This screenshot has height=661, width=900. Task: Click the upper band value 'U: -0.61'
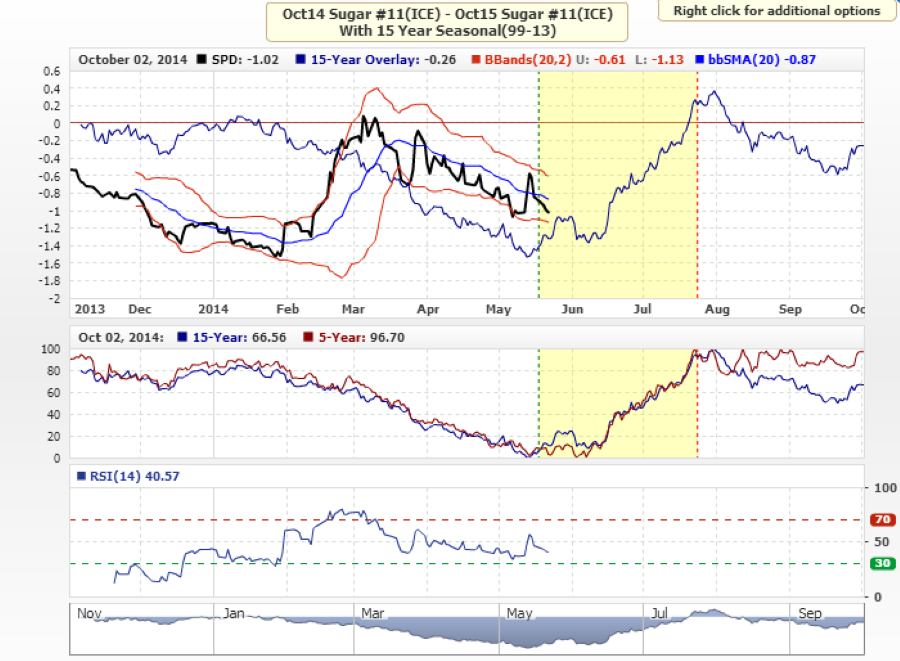(600, 60)
